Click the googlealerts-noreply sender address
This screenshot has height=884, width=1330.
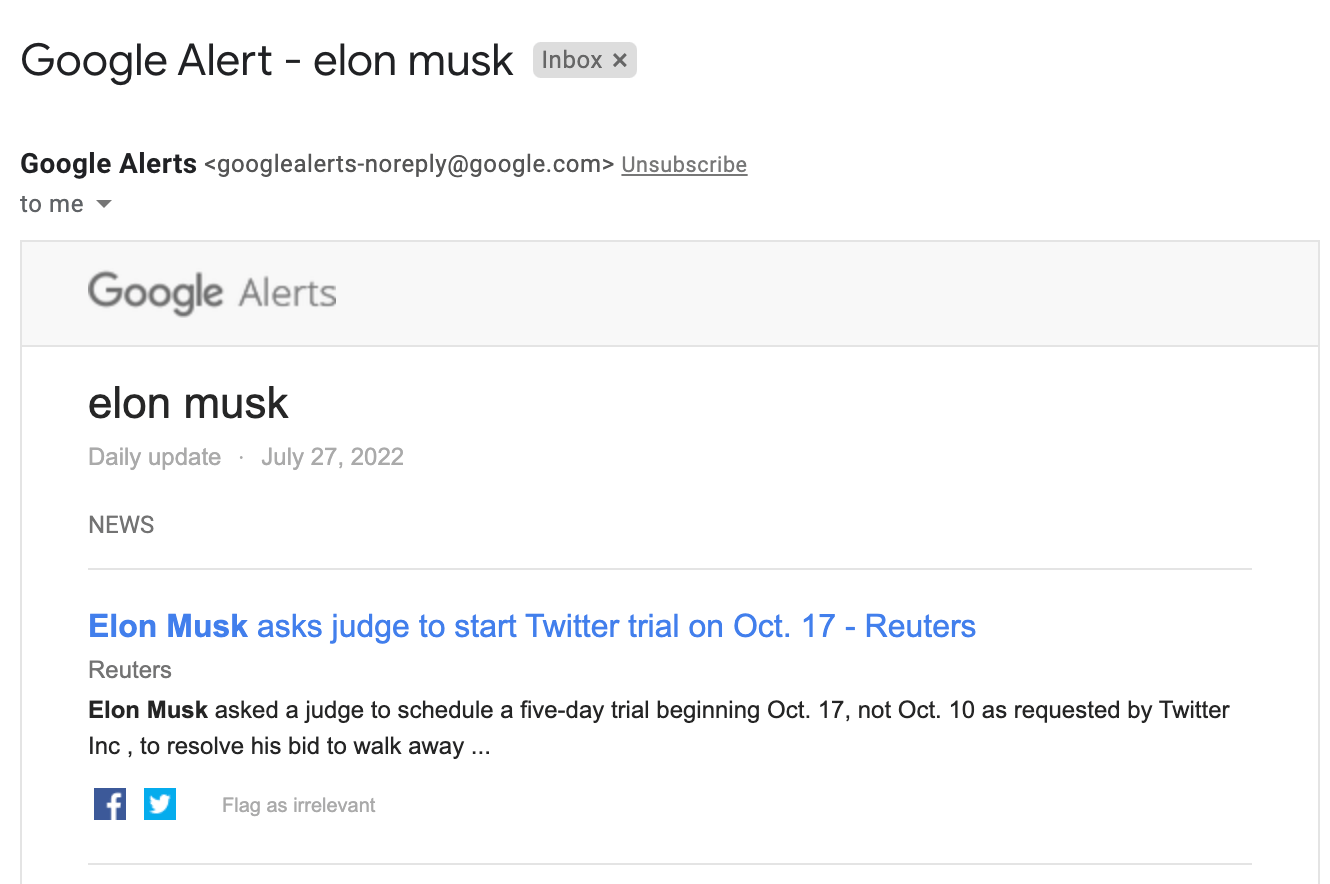pos(407,164)
